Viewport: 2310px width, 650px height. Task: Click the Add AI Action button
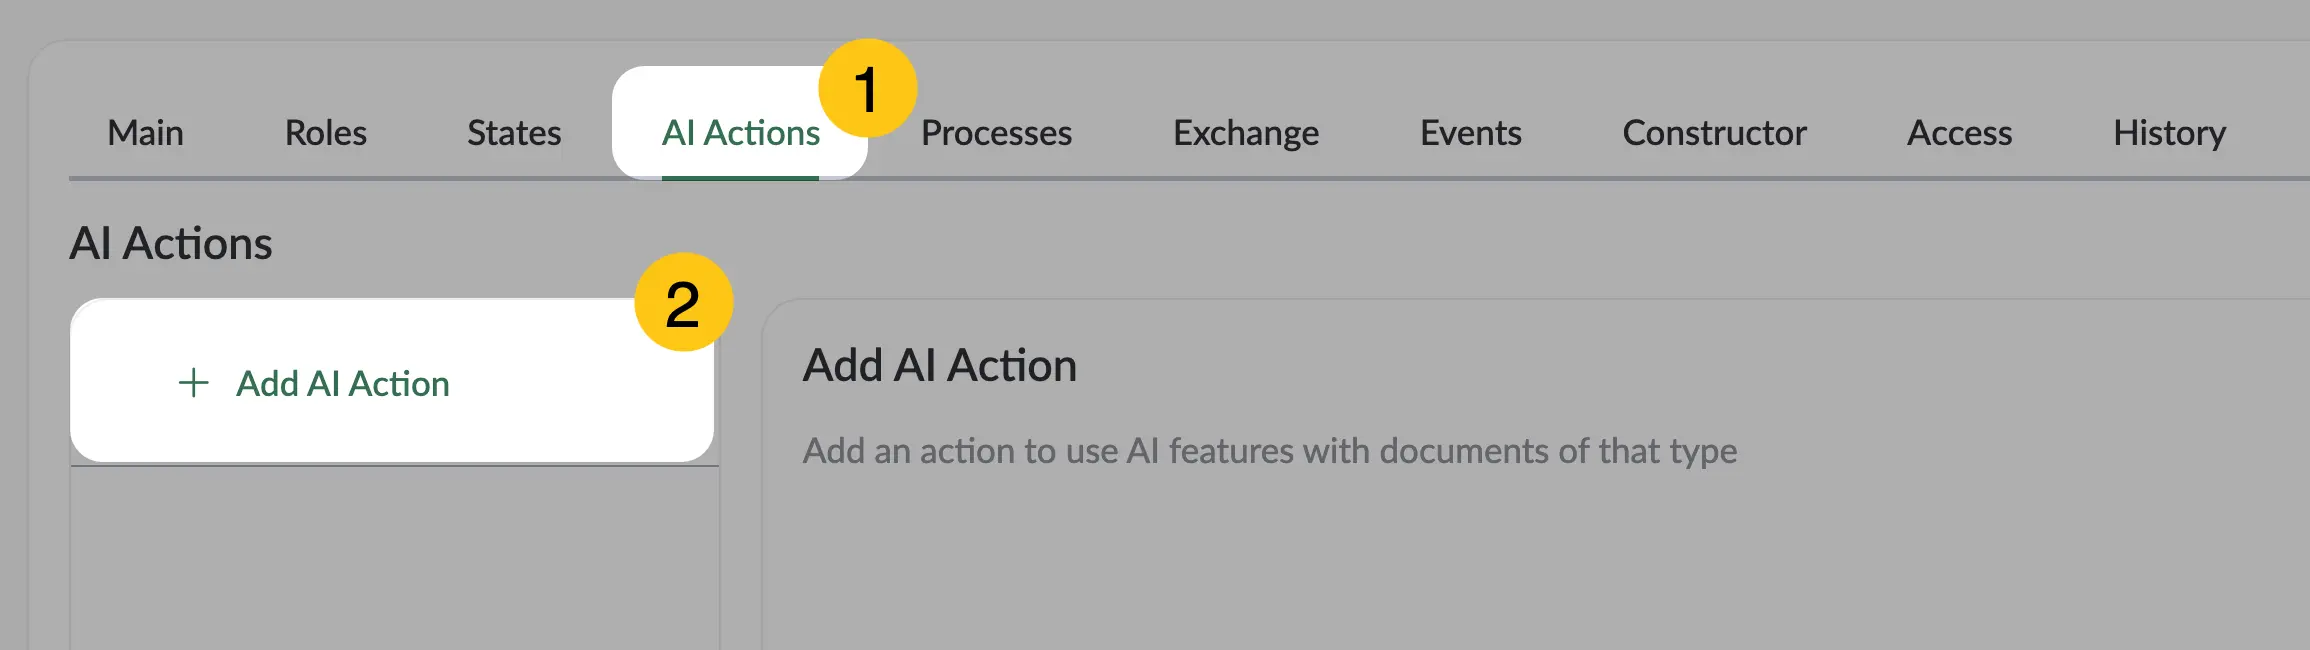392,381
